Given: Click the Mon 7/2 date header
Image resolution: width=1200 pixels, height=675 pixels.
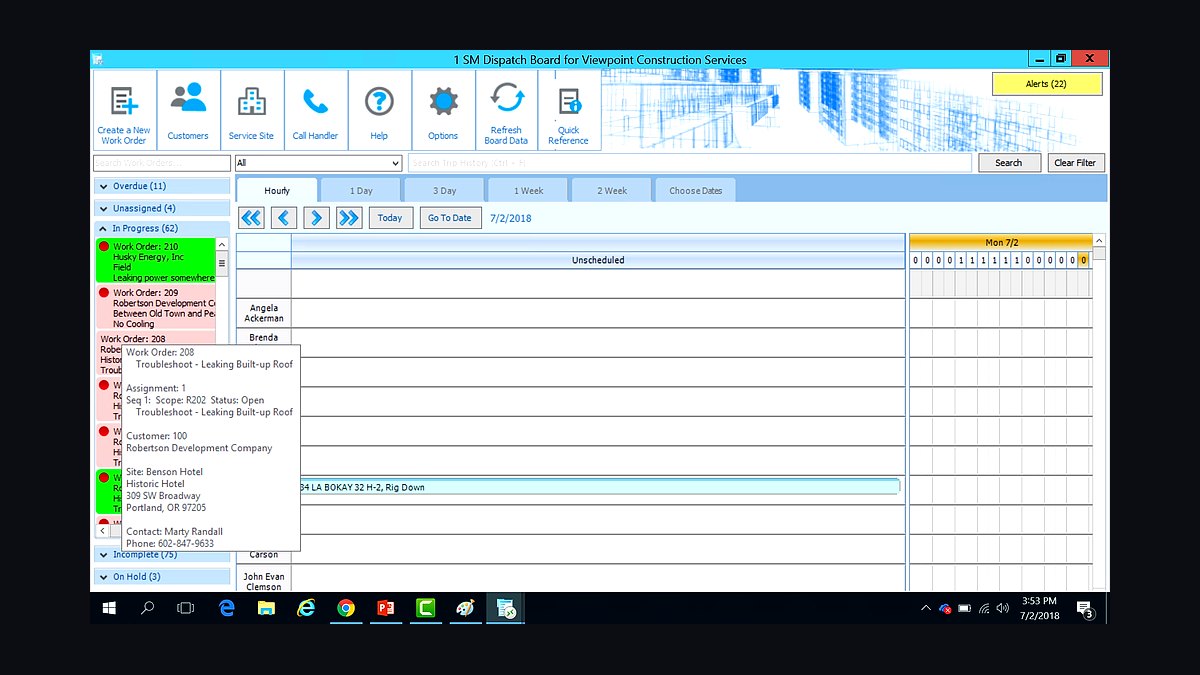Looking at the screenshot, I should [x=1001, y=242].
